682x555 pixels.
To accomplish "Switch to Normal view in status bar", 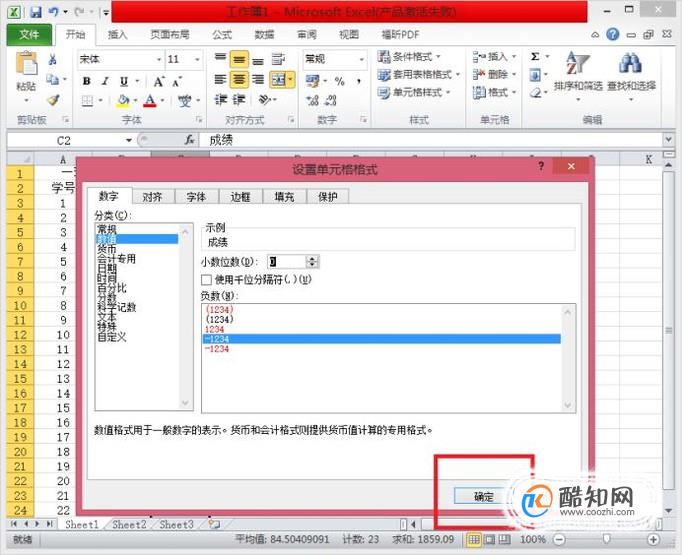I will click(x=475, y=540).
